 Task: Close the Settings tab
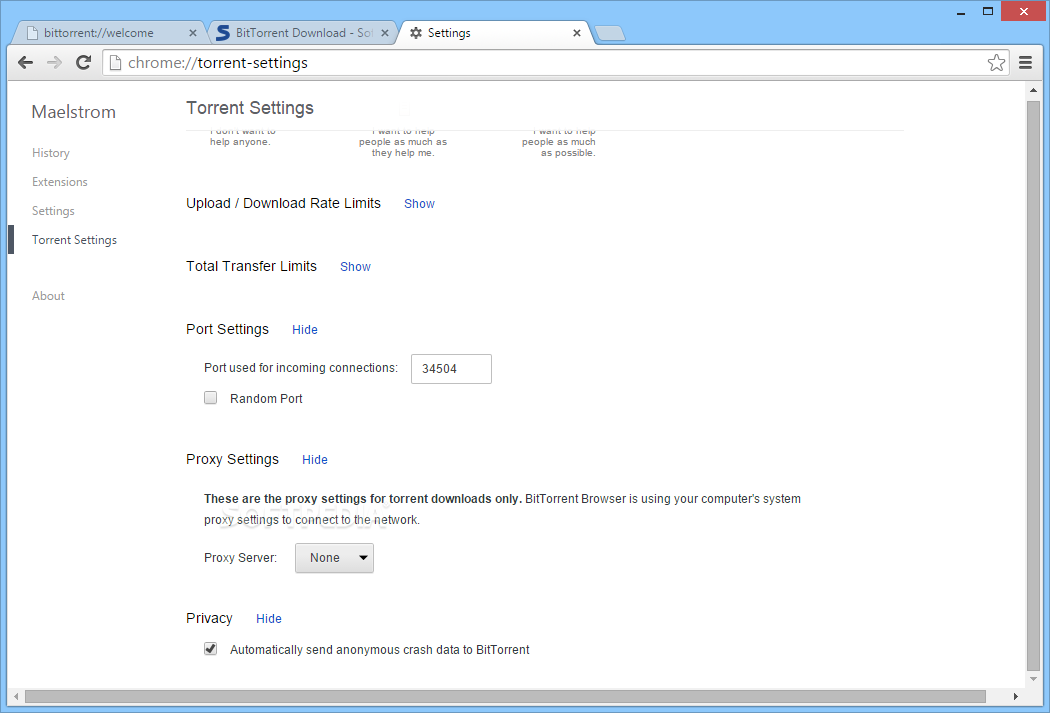[577, 33]
